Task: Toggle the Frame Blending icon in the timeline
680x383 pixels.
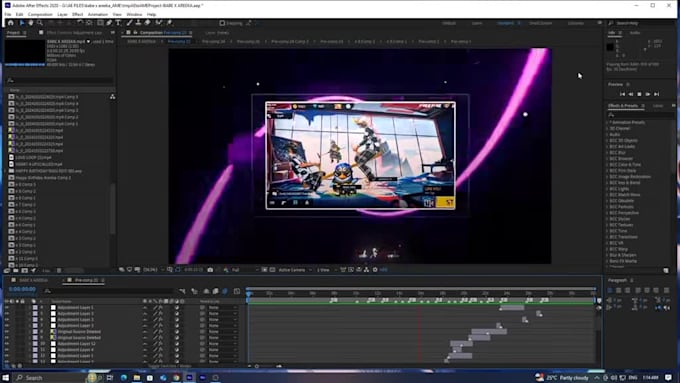Action: click(216, 291)
